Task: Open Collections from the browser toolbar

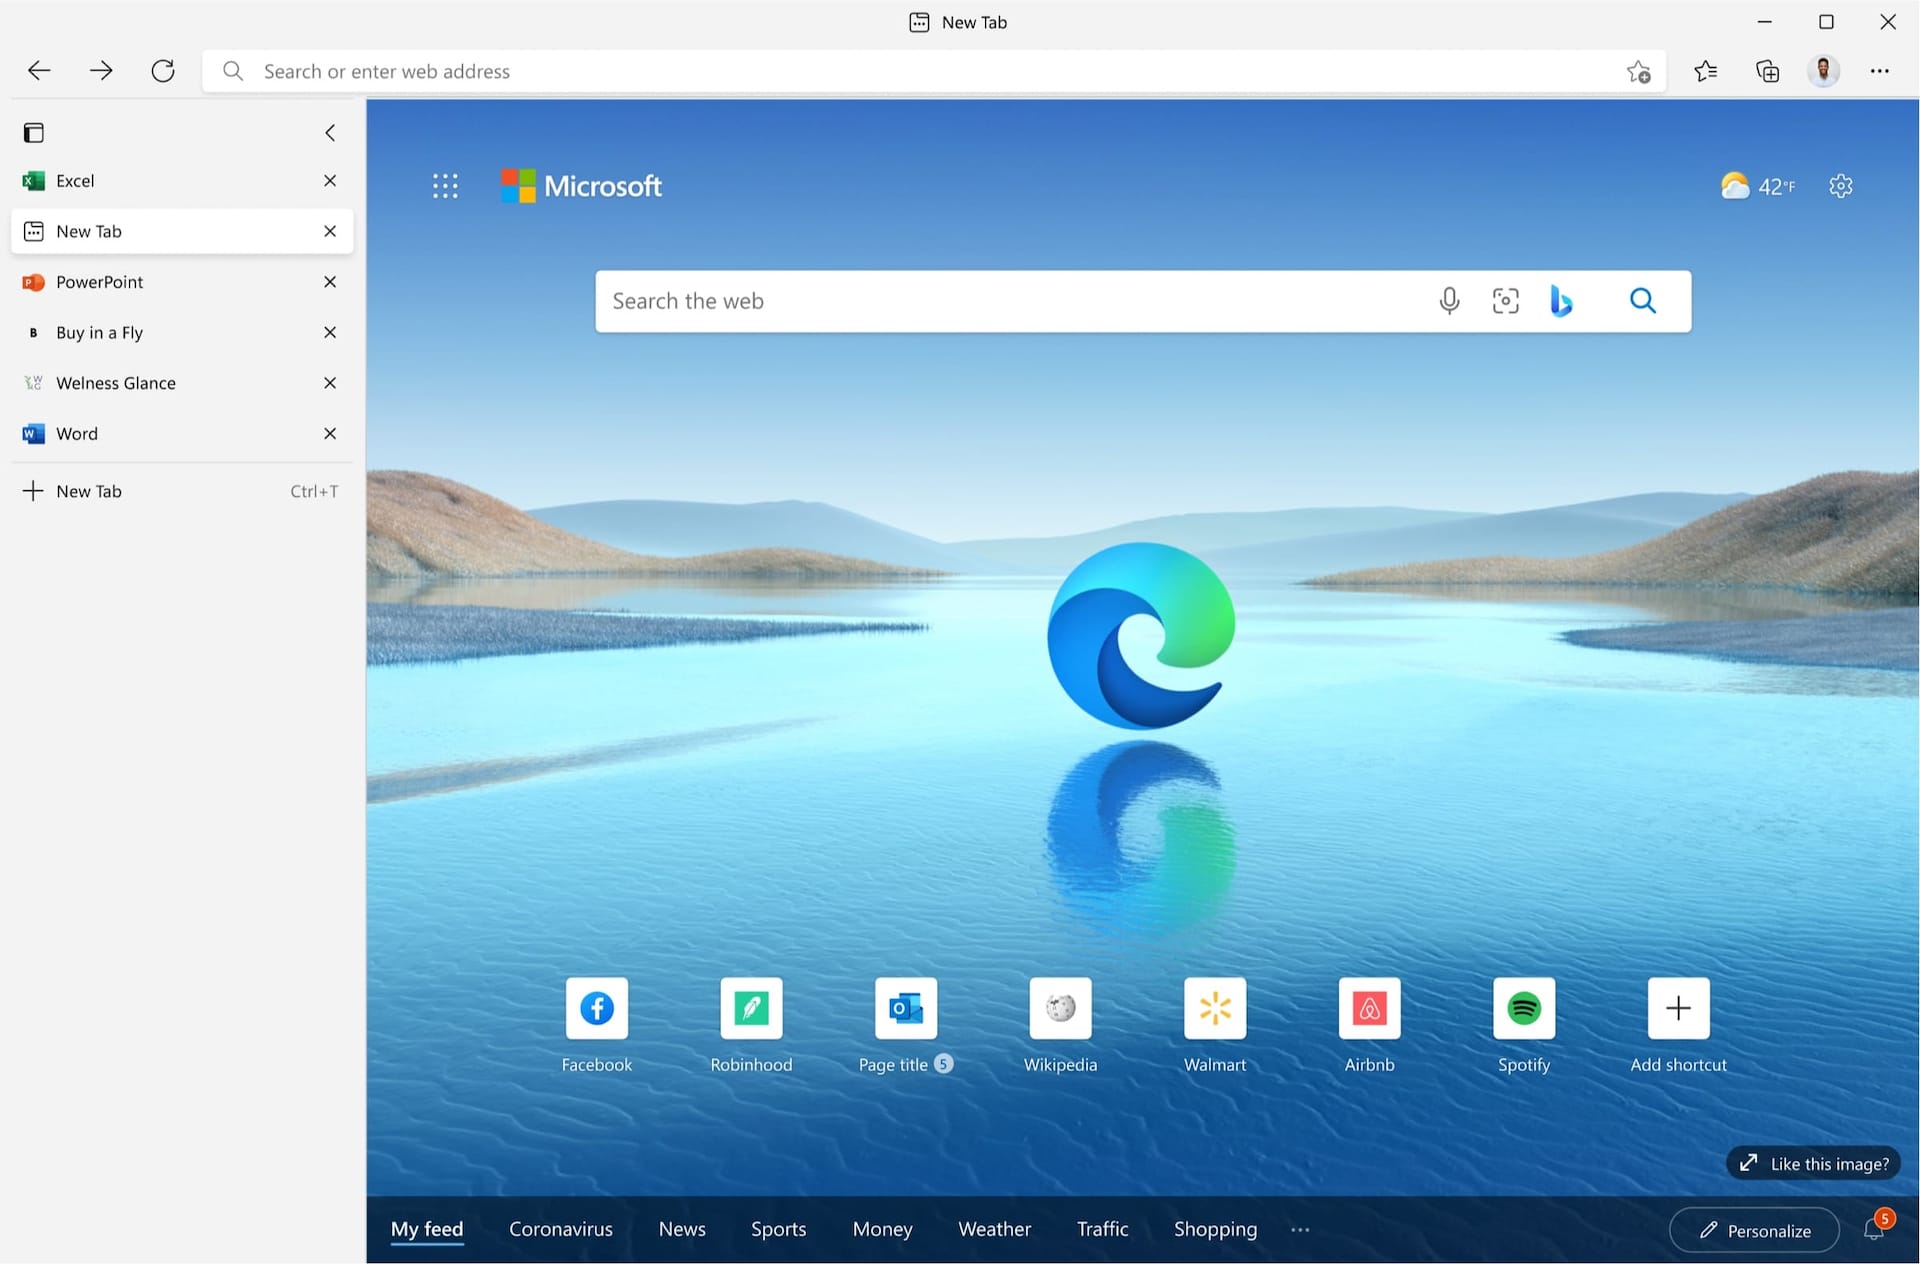Action: point(1767,71)
